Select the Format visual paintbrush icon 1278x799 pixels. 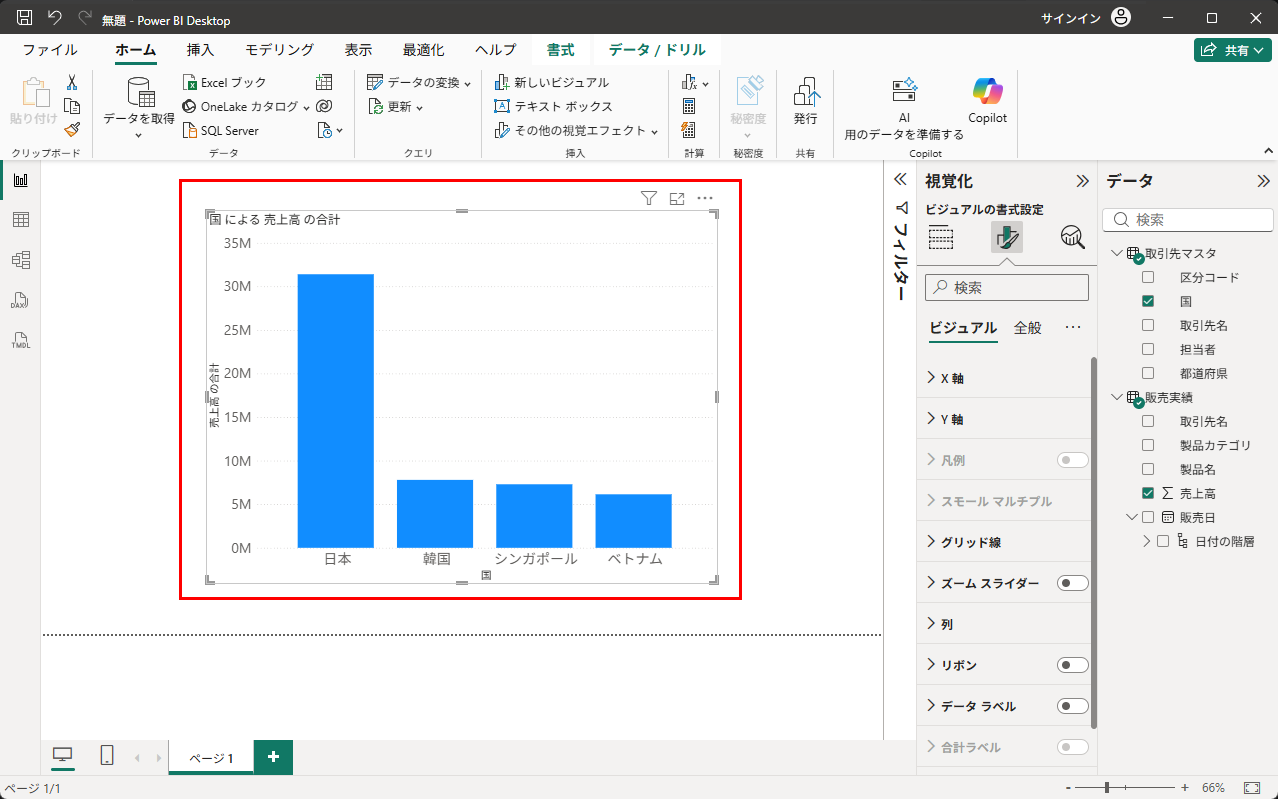[1007, 237]
